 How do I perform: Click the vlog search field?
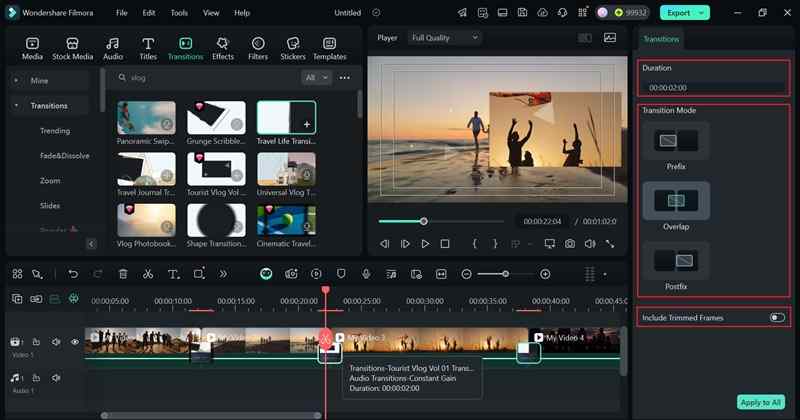pos(207,78)
